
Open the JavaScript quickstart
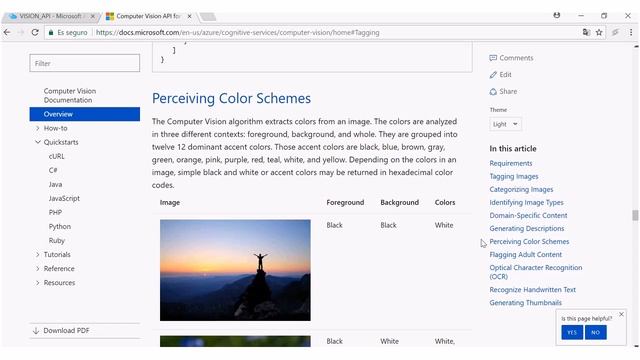64,198
